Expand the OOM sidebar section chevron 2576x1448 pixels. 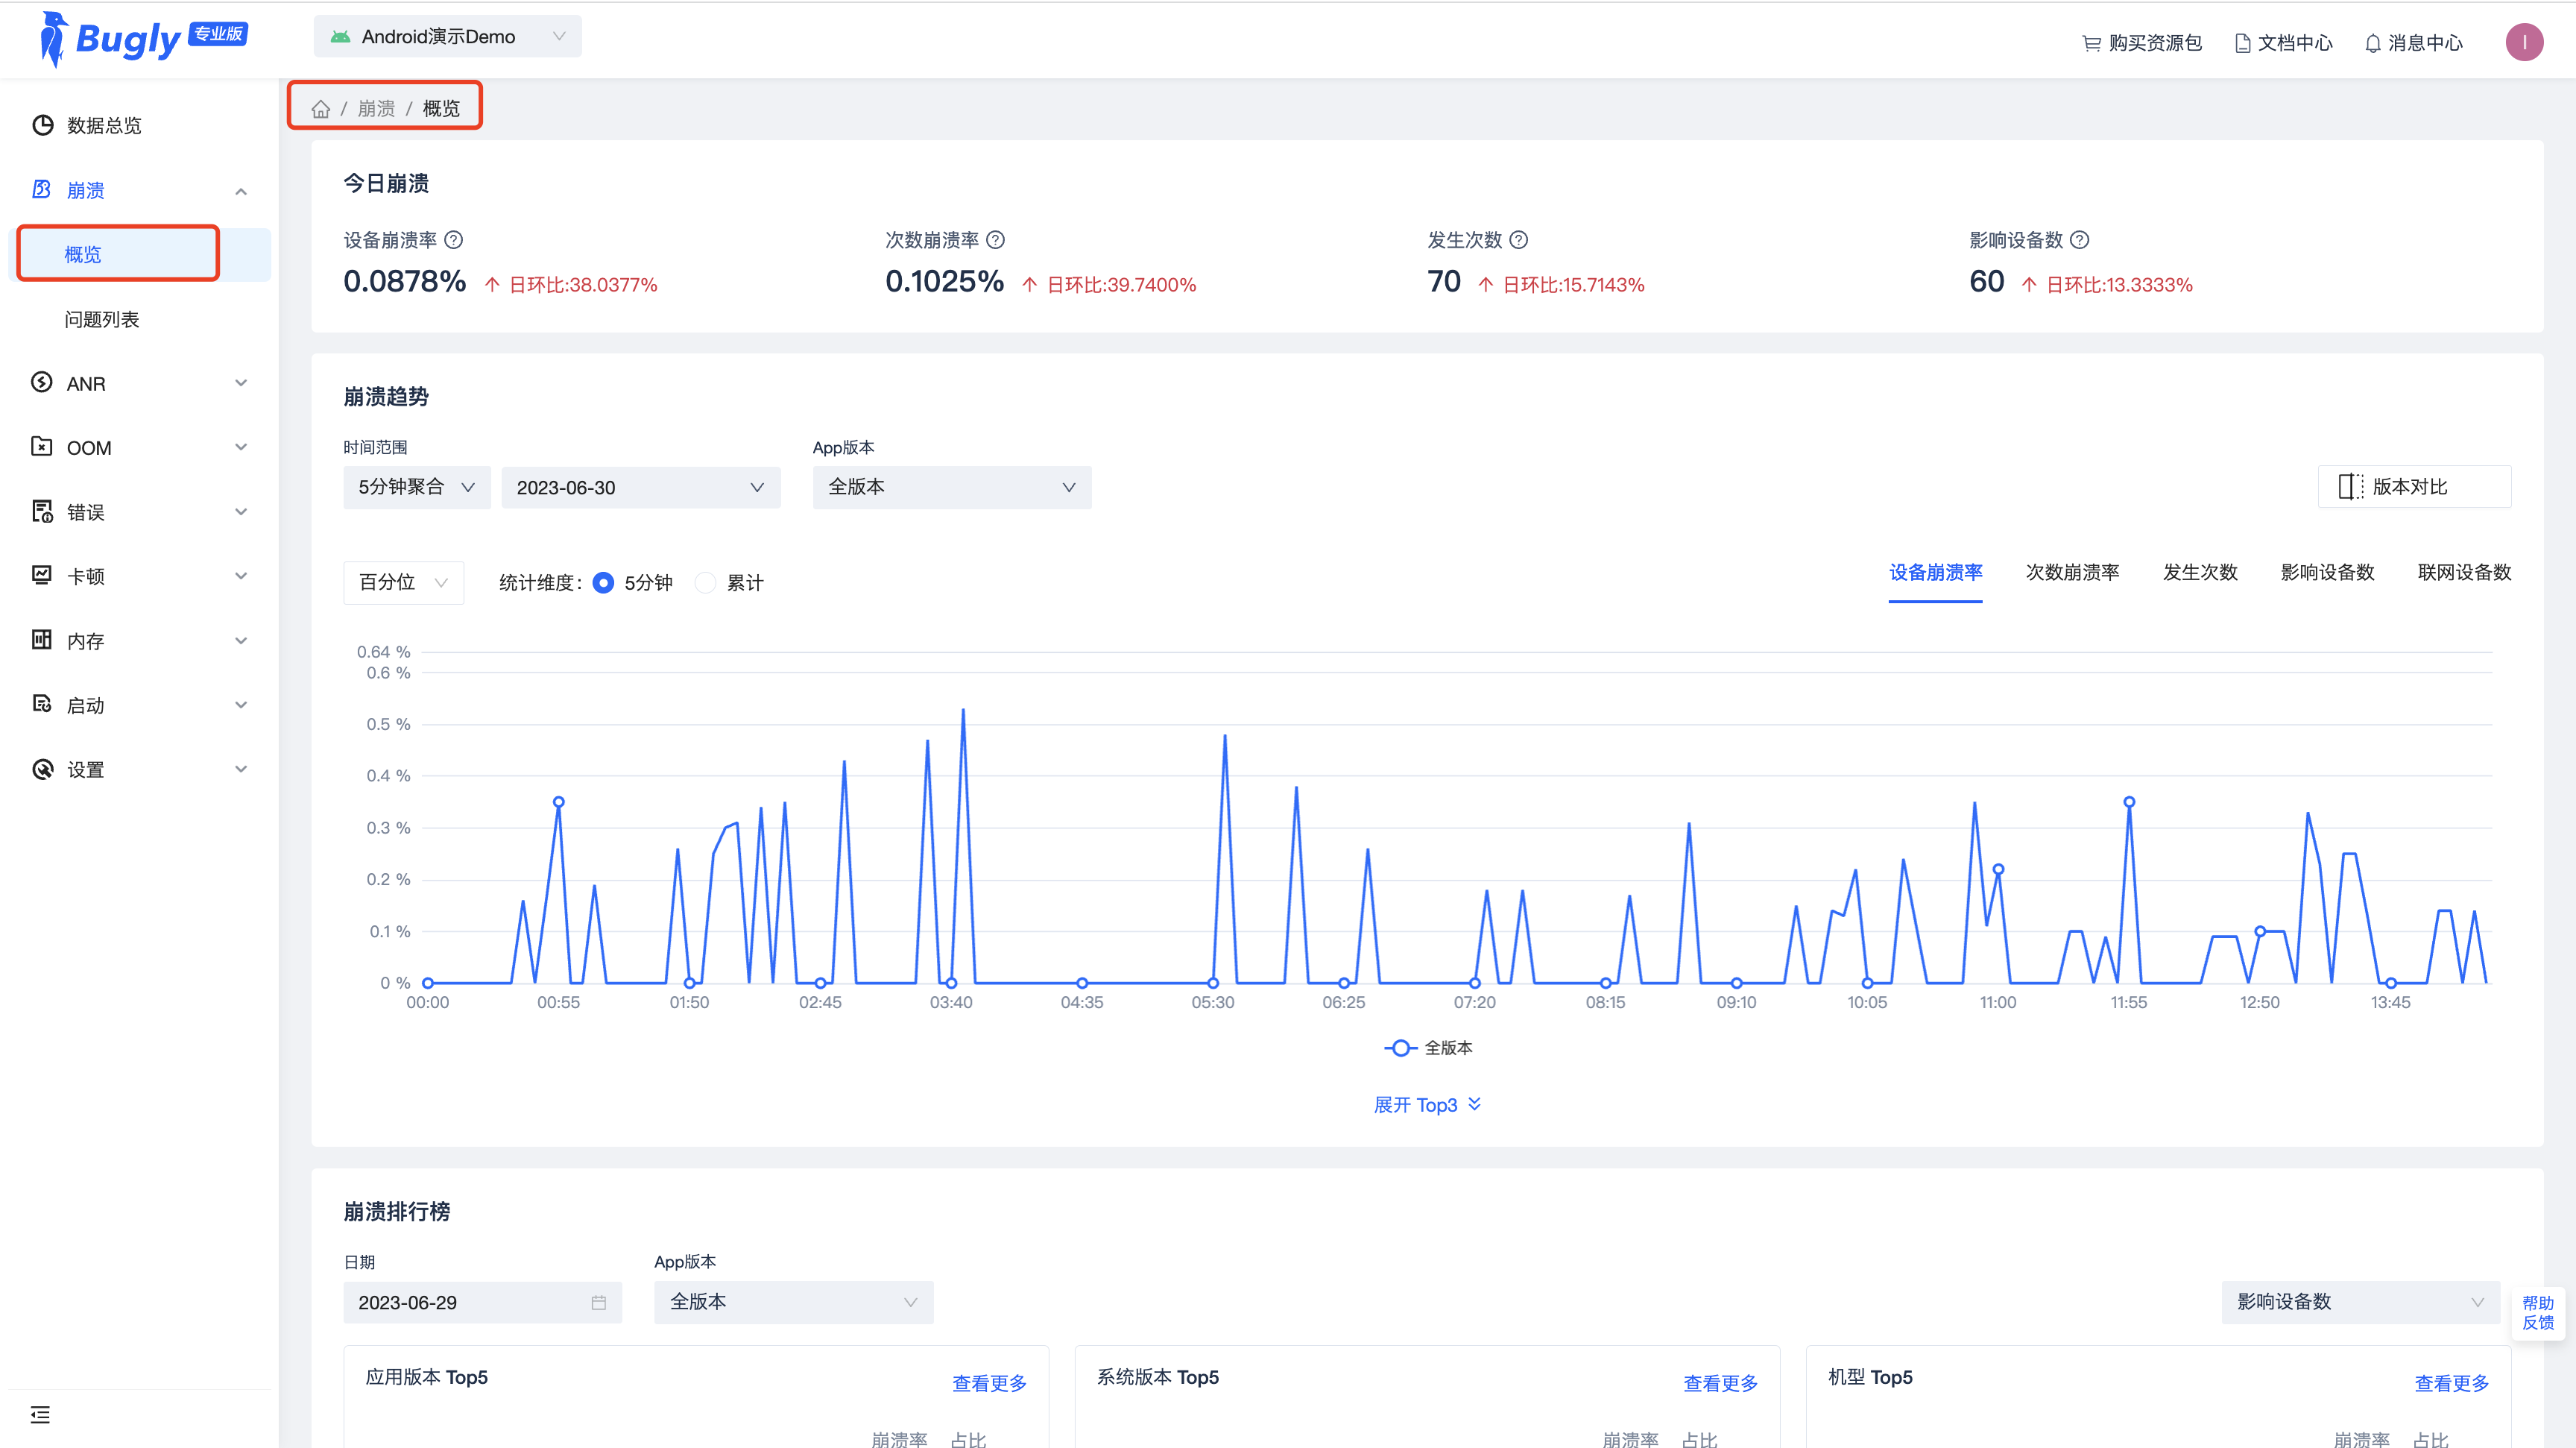tap(241, 447)
